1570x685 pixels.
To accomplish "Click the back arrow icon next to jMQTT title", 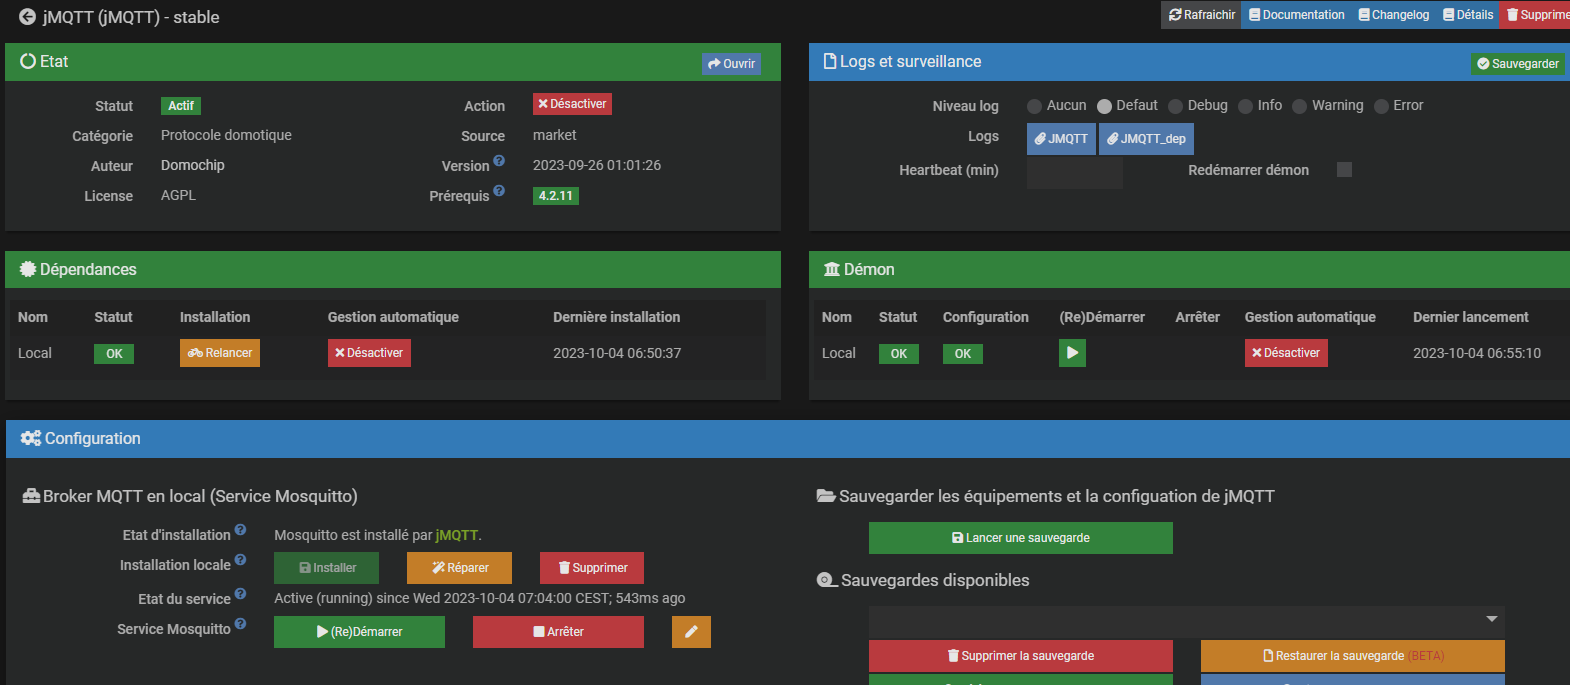I will pos(27,17).
